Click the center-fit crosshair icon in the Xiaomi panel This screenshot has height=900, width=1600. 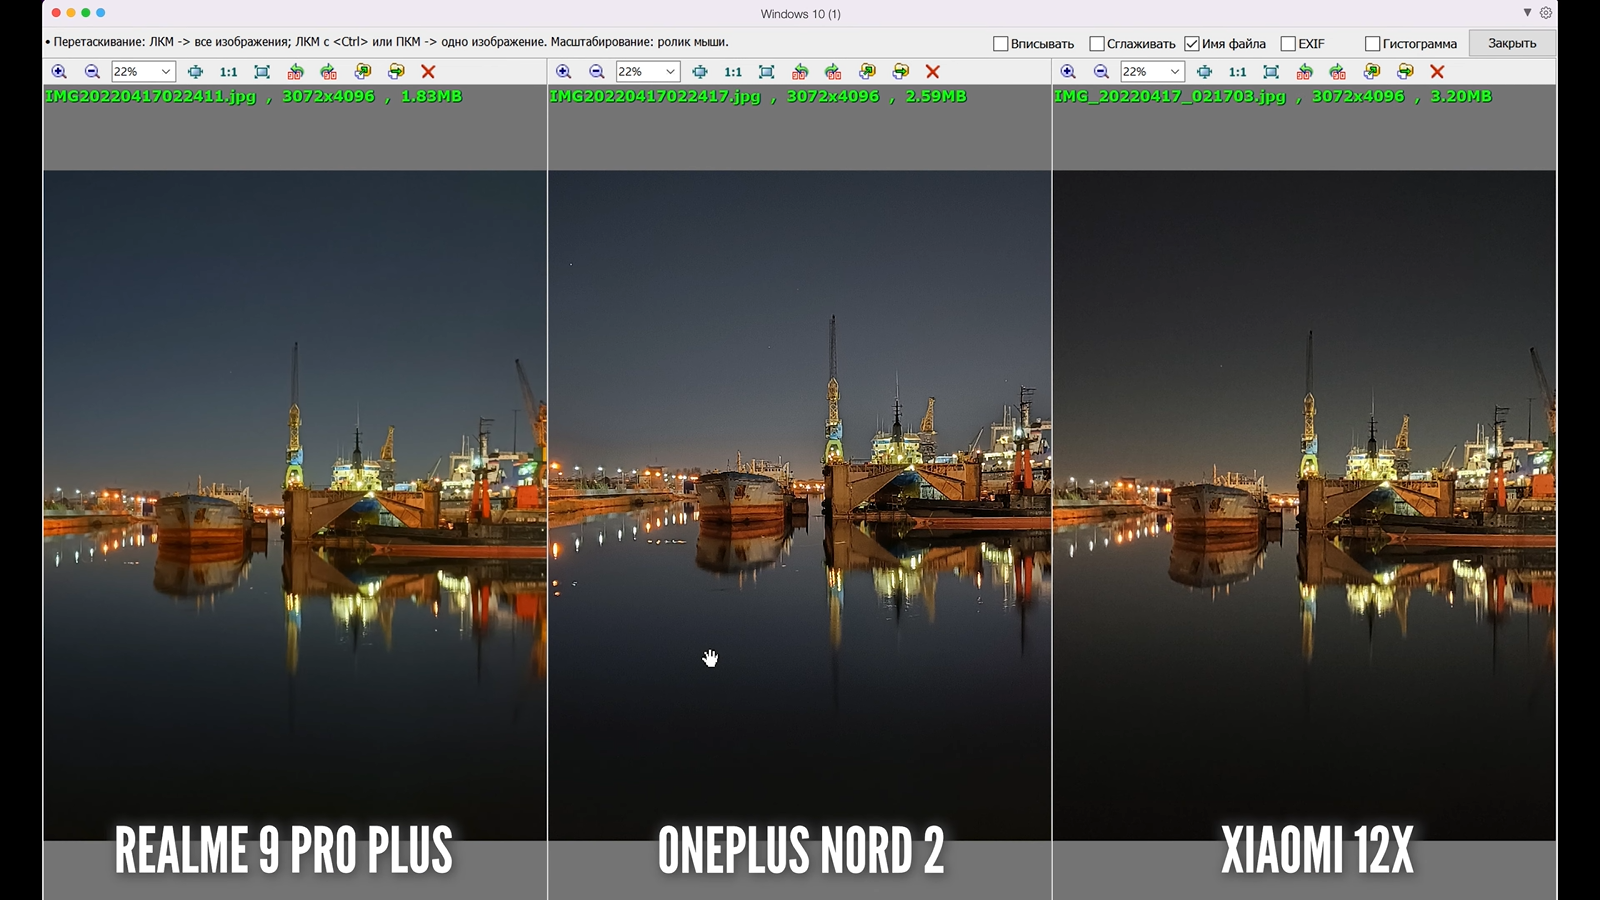coord(1204,72)
